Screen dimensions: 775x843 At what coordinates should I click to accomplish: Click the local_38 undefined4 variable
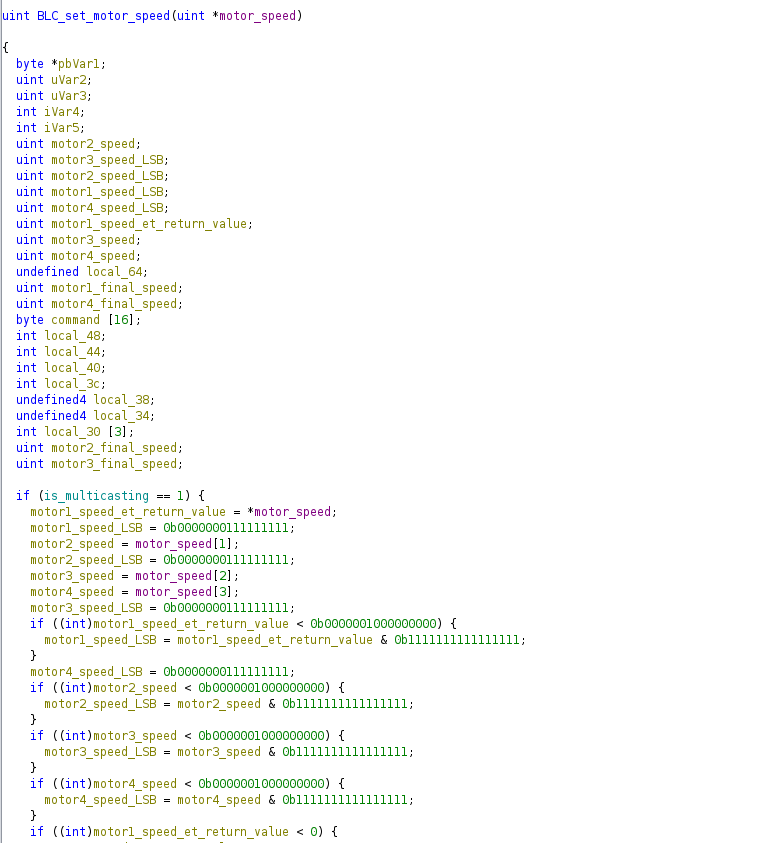pyautogui.click(x=121, y=400)
